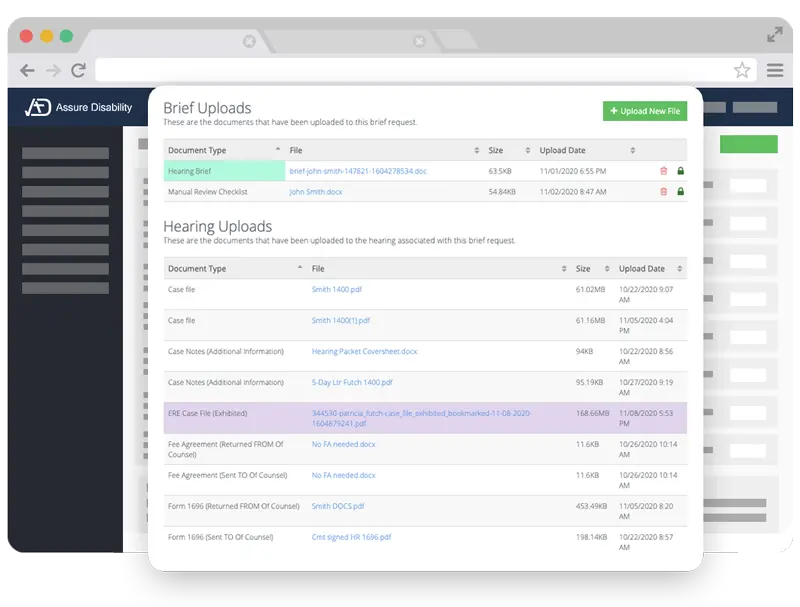Select ERE Case File (Exhibited) row label

tap(208, 413)
